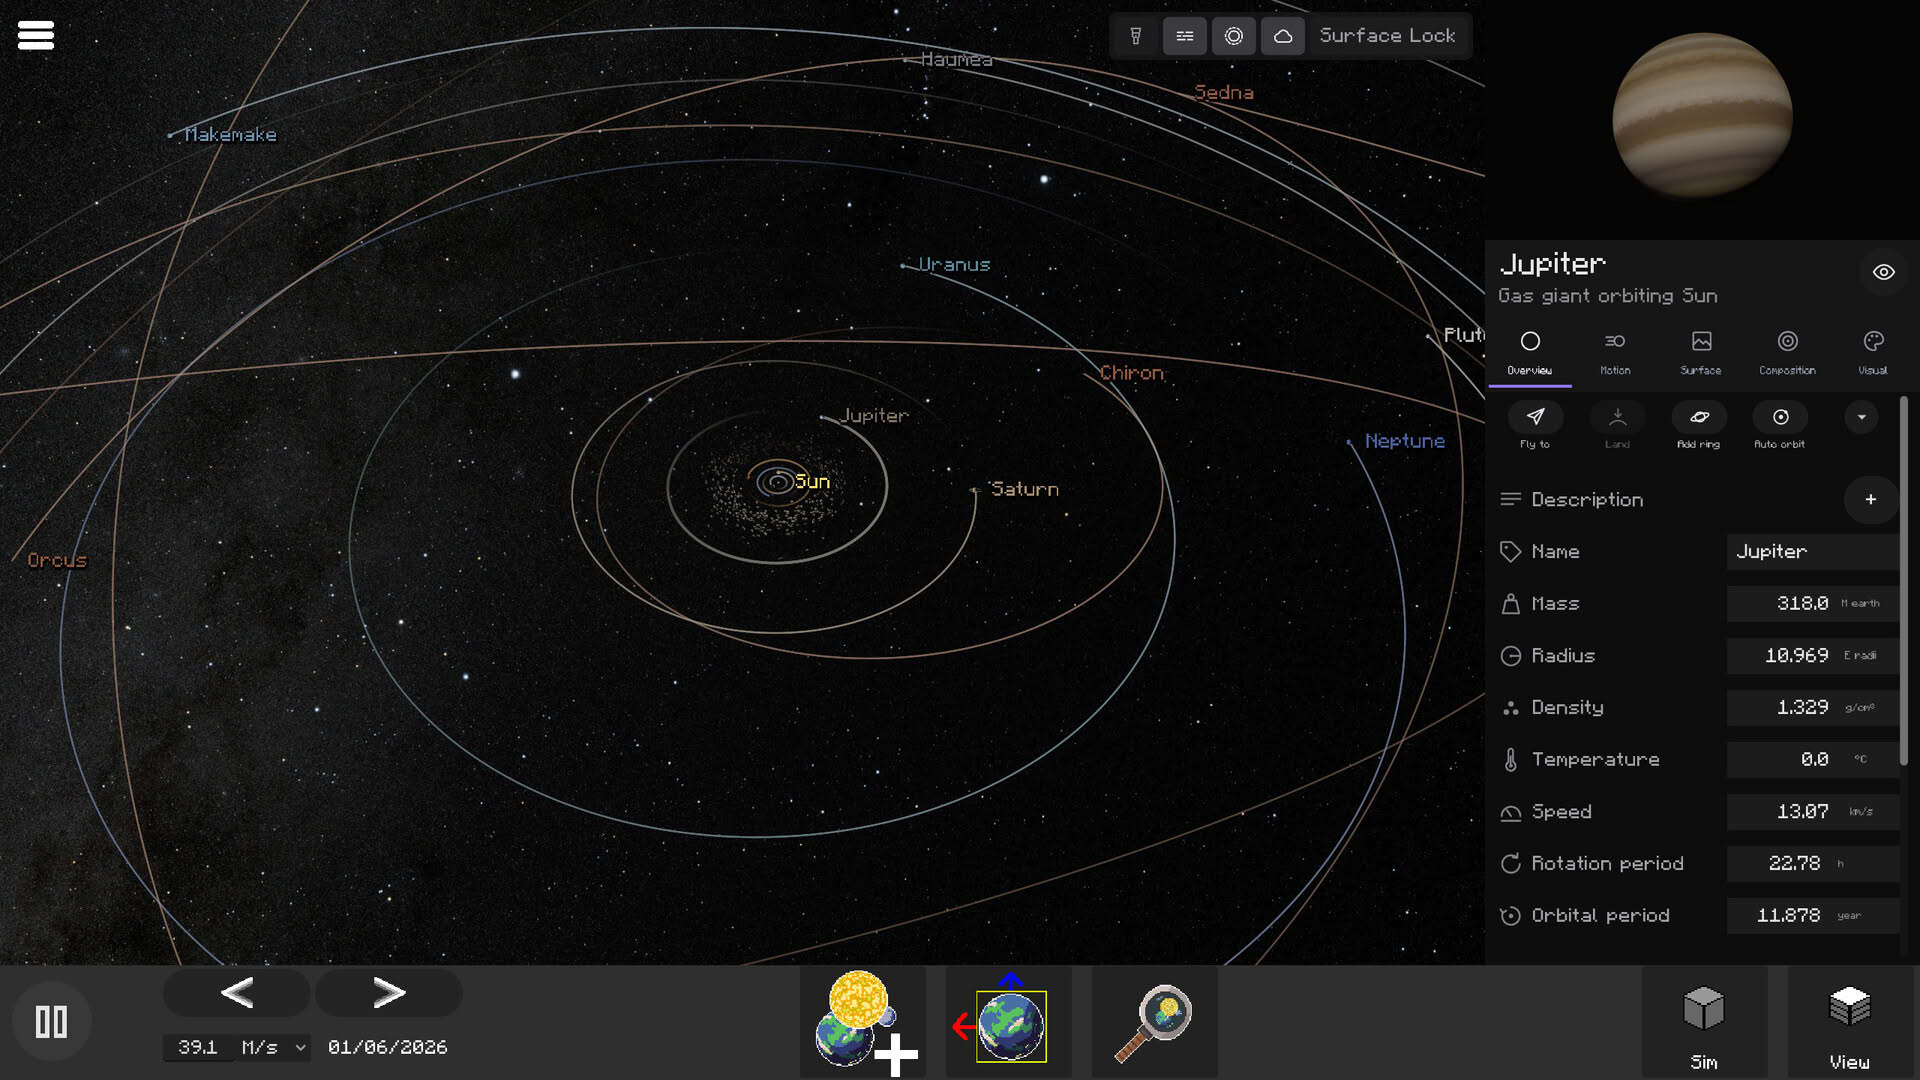1920x1080 pixels.
Task: Switch to the Visual tab
Action: coord(1873,353)
